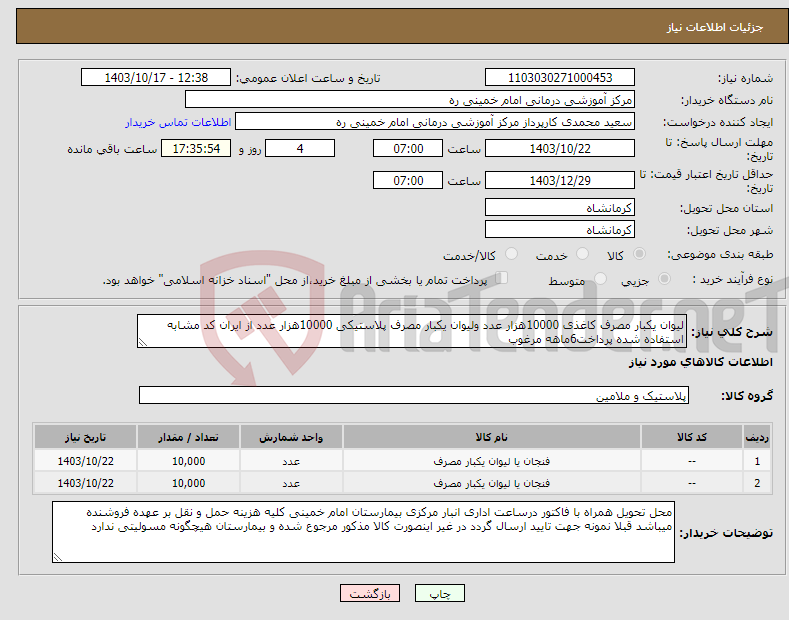Click unit عدد in row 2
Viewport: 789px width, 620px height.
tap(291, 483)
